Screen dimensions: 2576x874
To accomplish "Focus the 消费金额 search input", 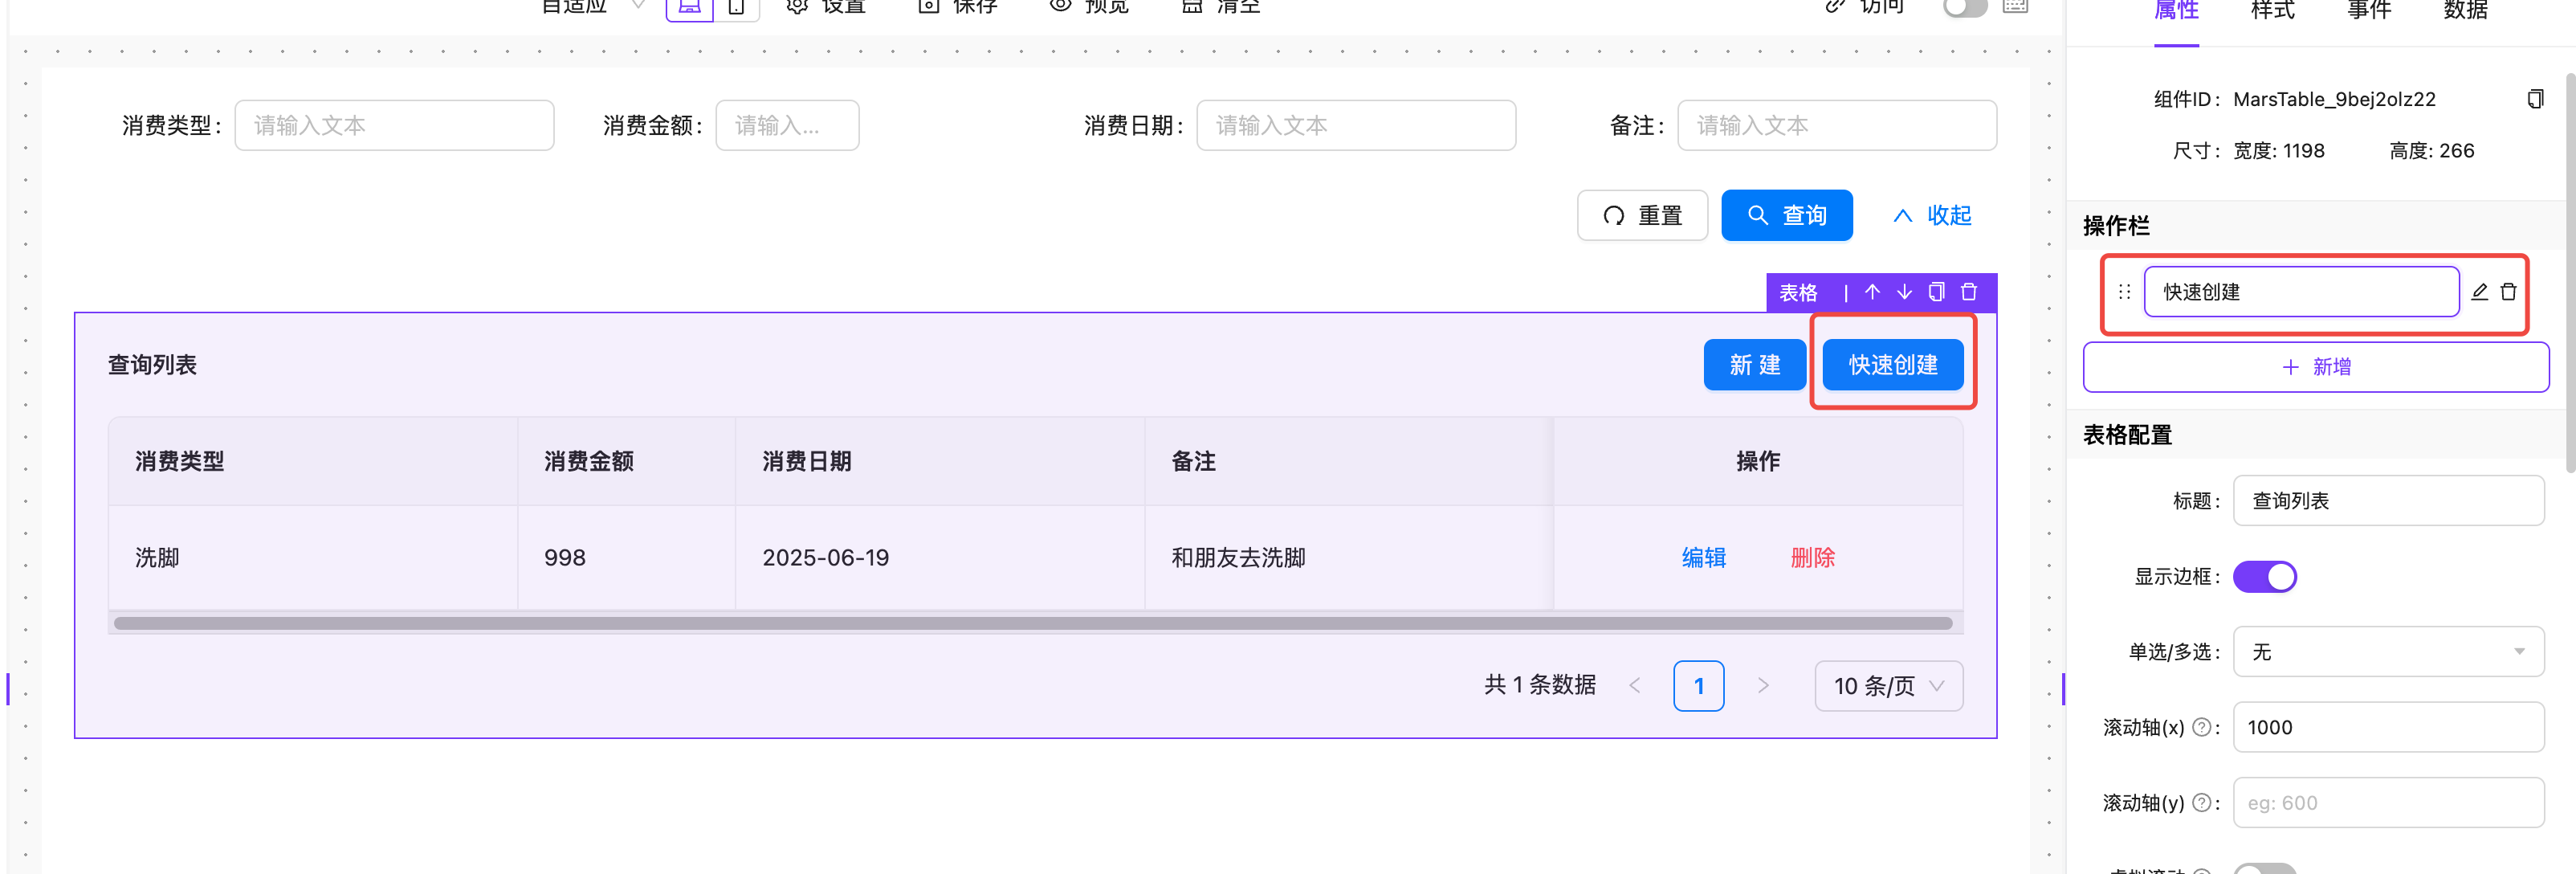I will point(787,125).
